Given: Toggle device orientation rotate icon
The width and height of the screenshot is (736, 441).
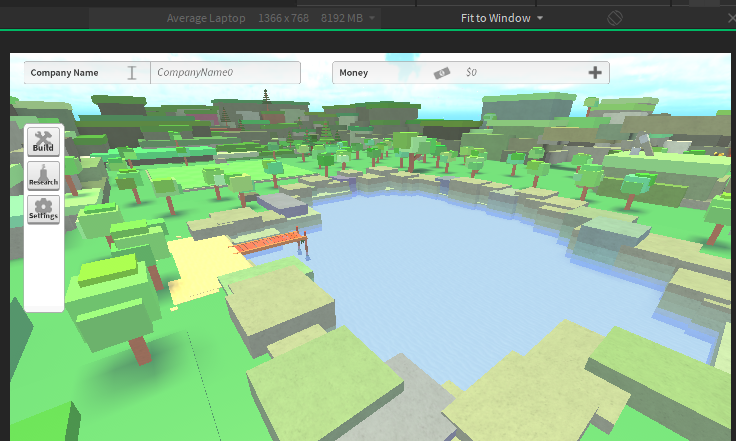Looking at the screenshot, I should click(614, 18).
